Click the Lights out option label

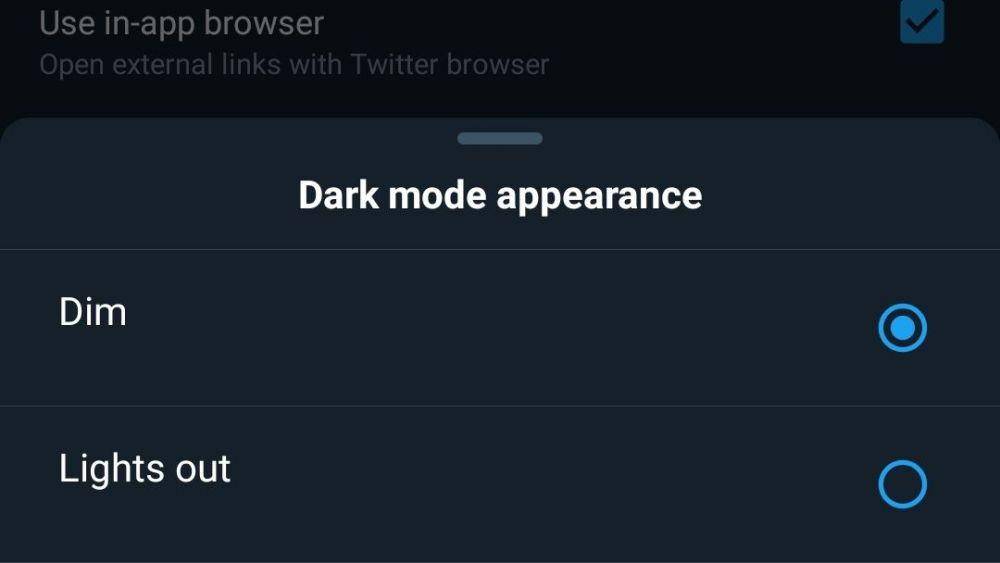click(x=145, y=469)
